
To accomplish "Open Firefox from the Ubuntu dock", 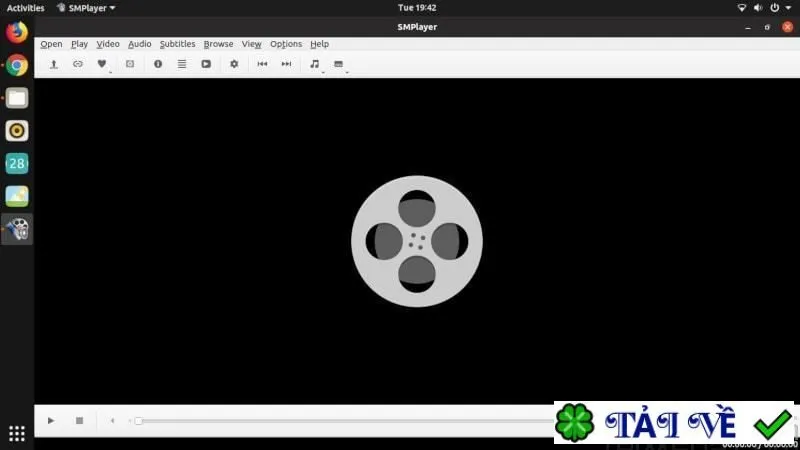I will pyautogui.click(x=17, y=32).
